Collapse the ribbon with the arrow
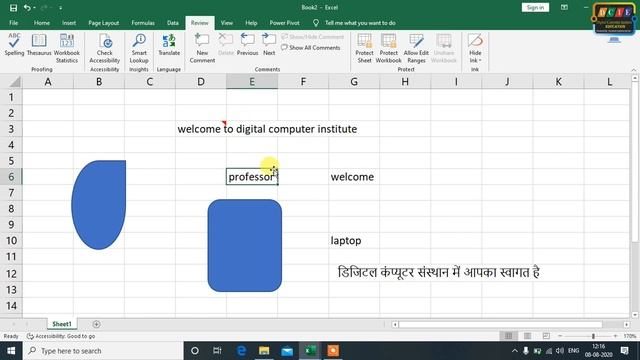Screen dimensions: 640x360 [x=633, y=70]
